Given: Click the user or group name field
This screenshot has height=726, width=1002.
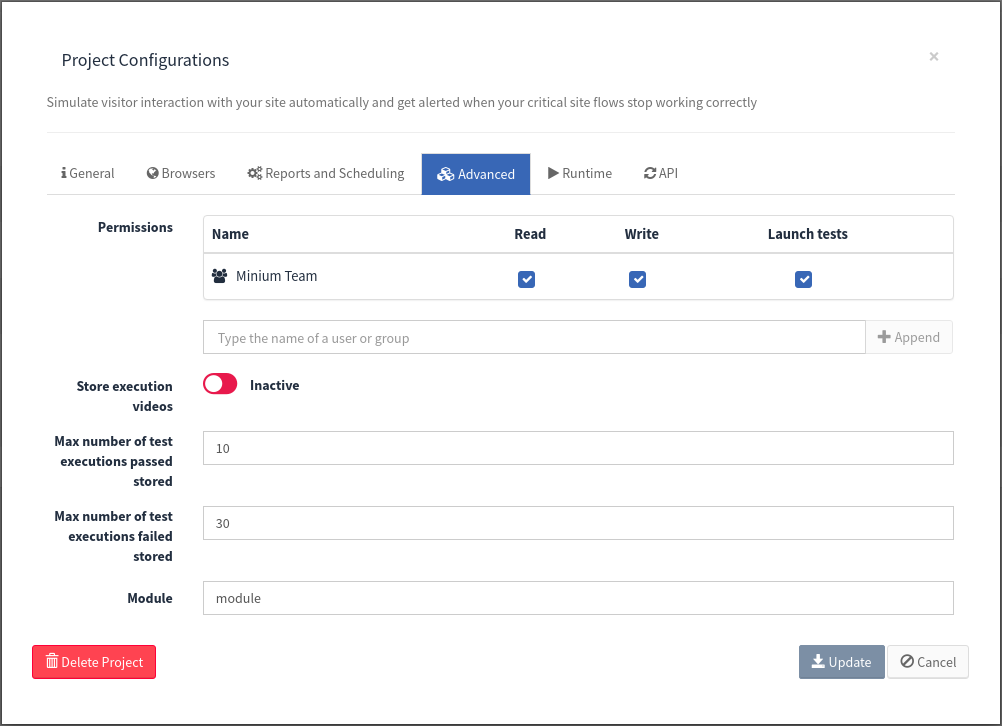Looking at the screenshot, I should click(534, 337).
